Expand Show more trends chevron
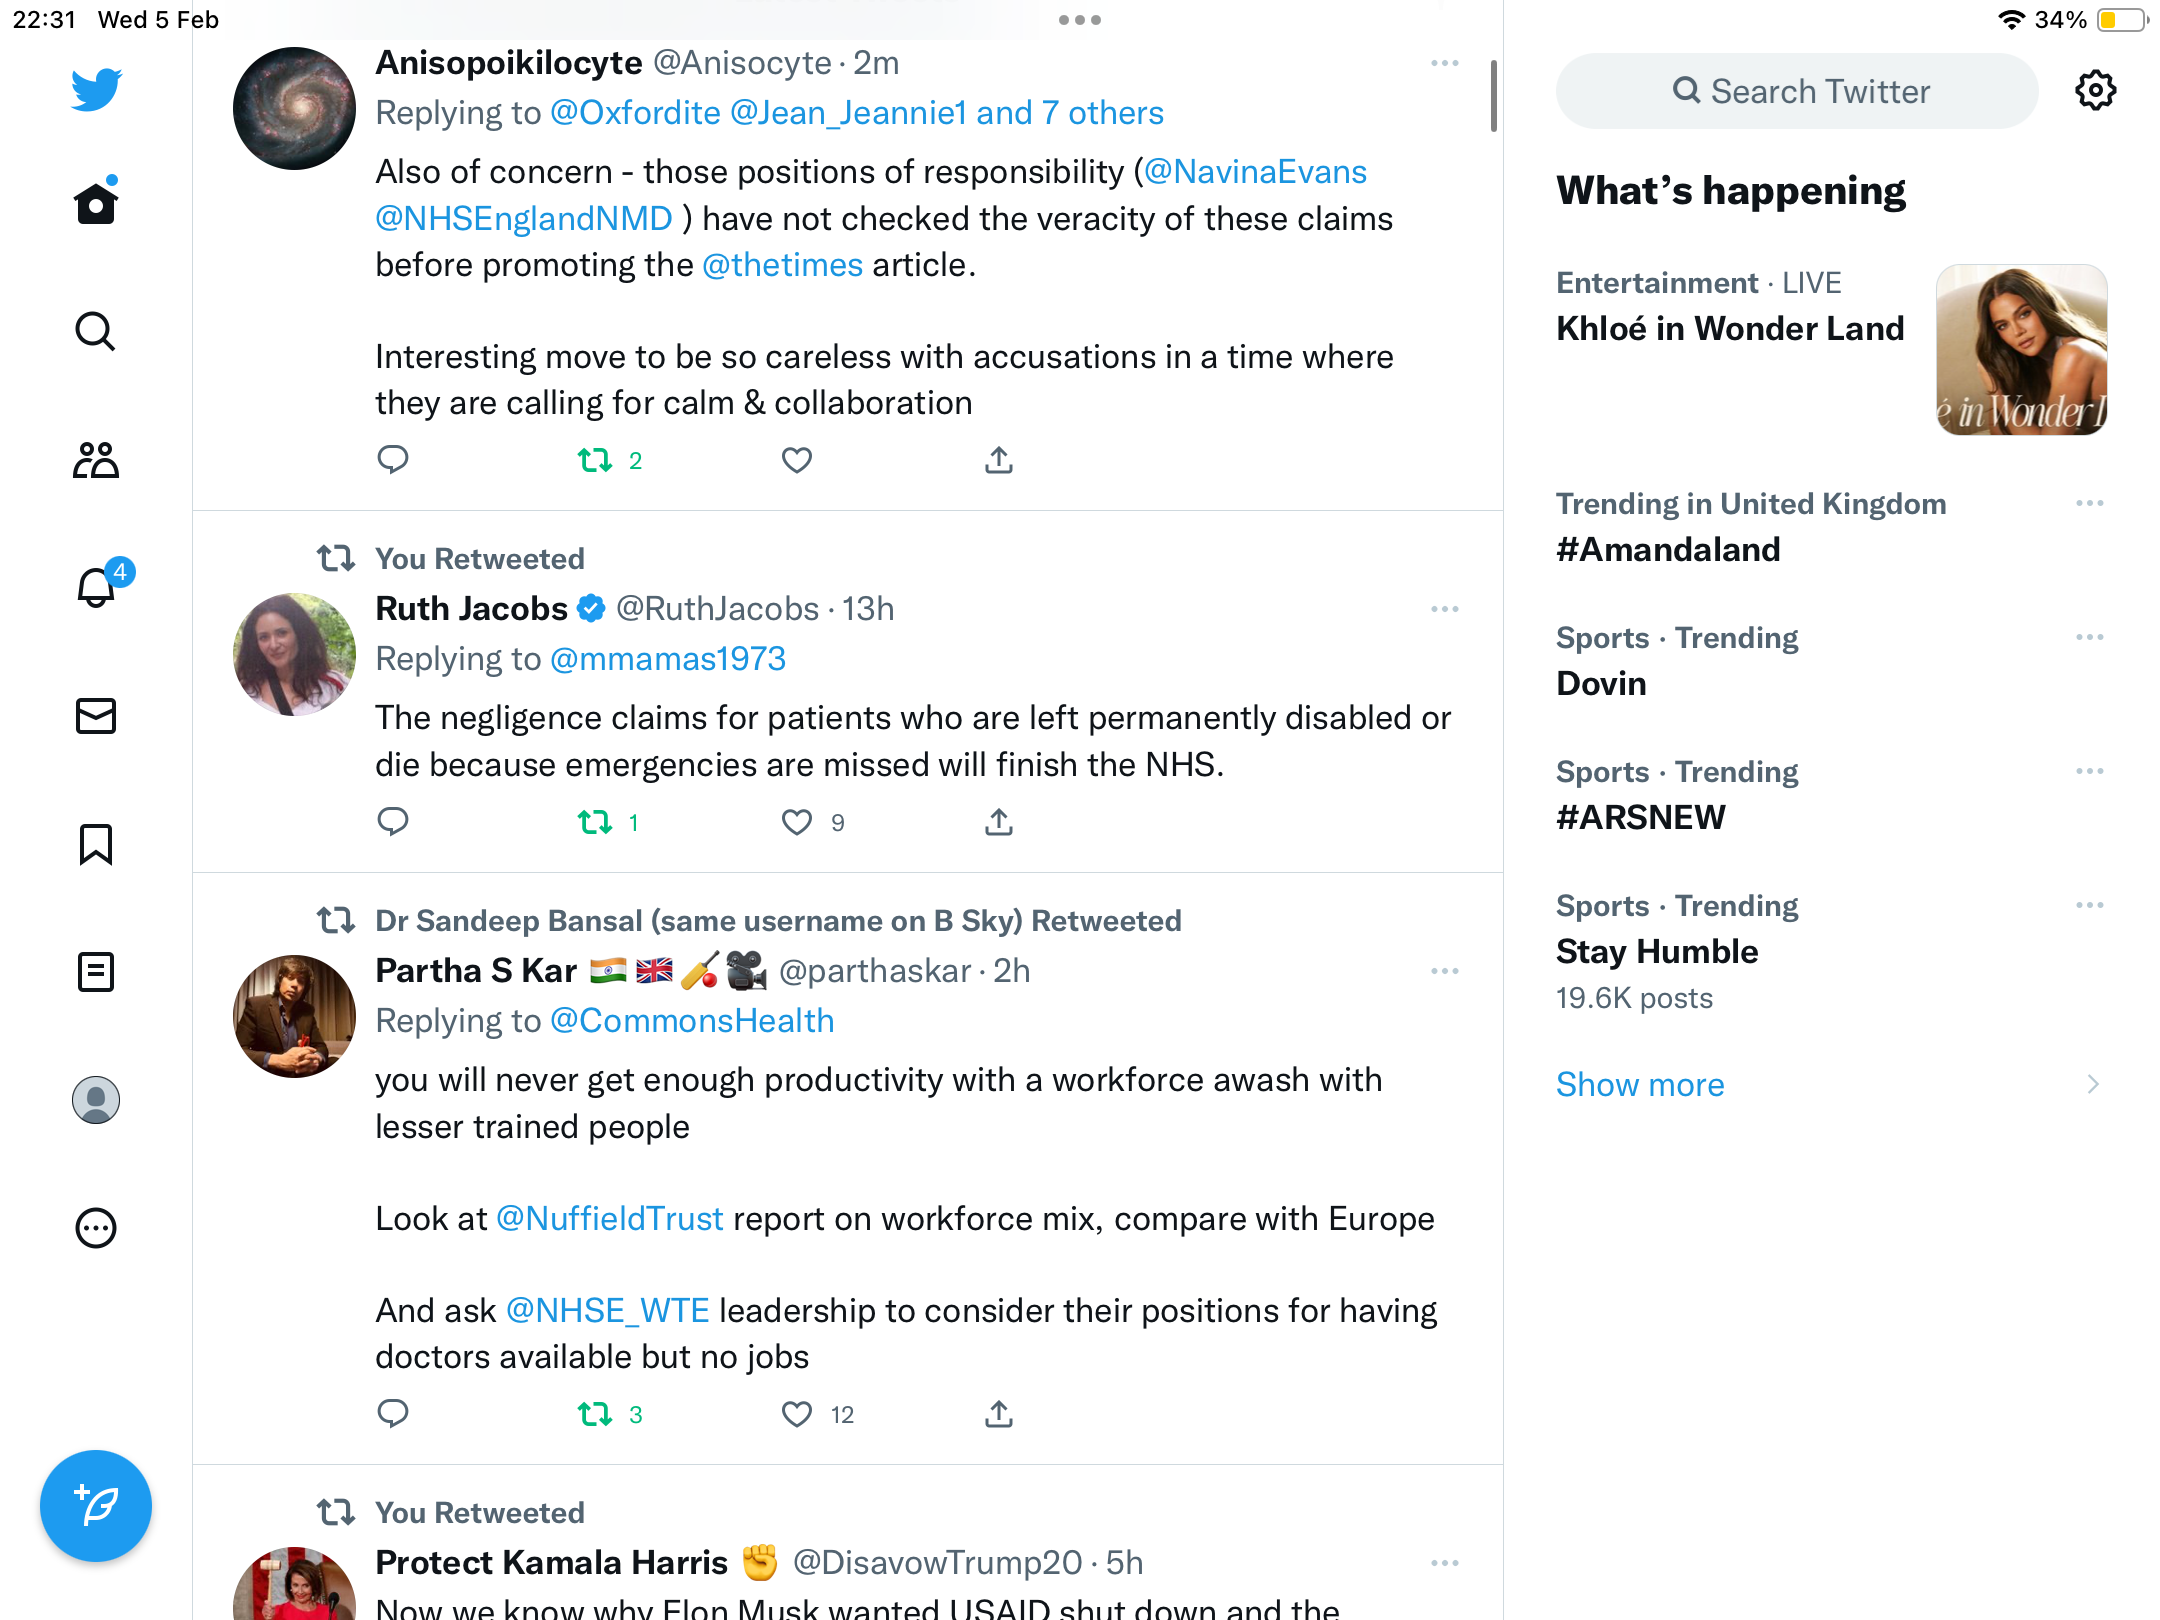The width and height of the screenshot is (2160, 1620). tap(2093, 1084)
